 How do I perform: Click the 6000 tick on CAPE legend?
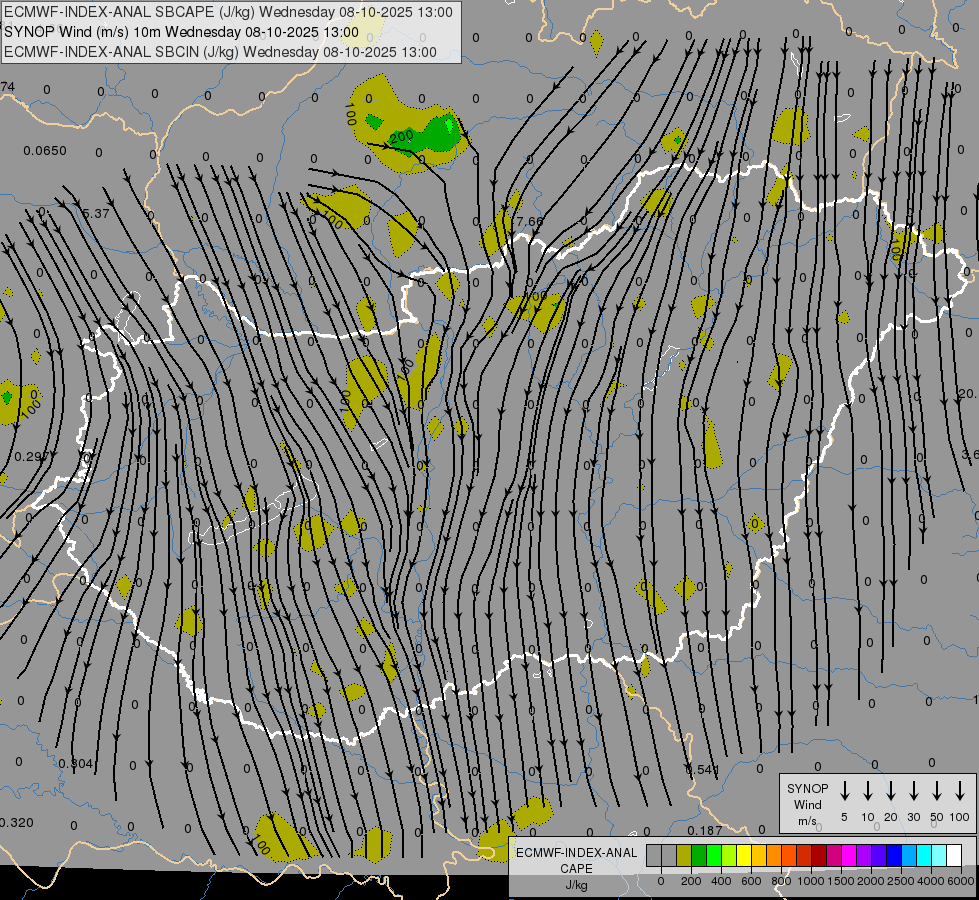point(962,881)
